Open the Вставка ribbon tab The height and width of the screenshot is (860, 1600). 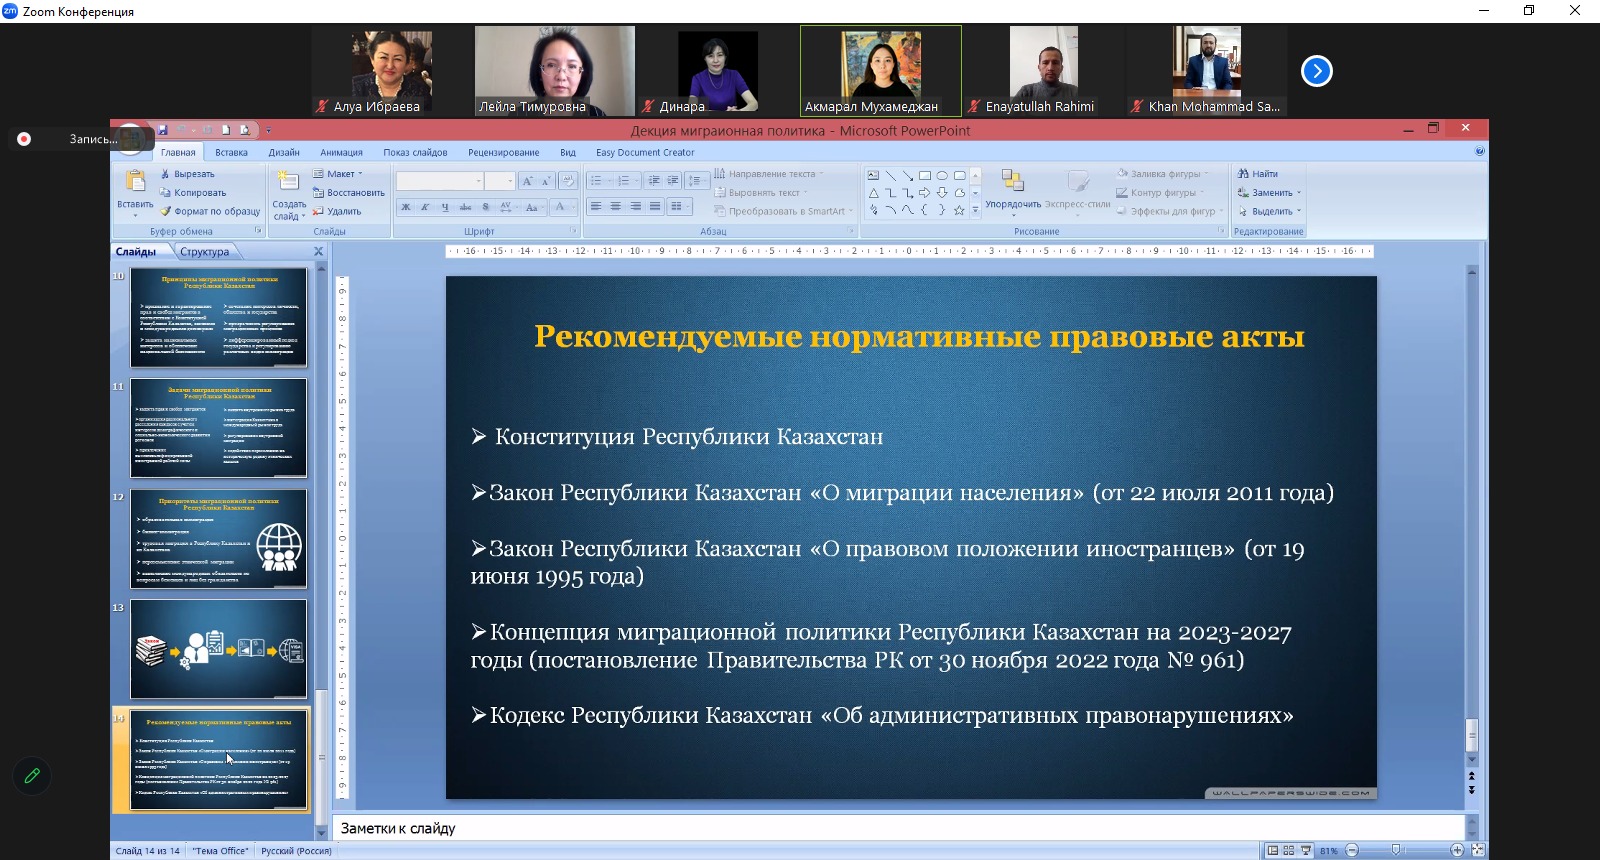coord(231,152)
